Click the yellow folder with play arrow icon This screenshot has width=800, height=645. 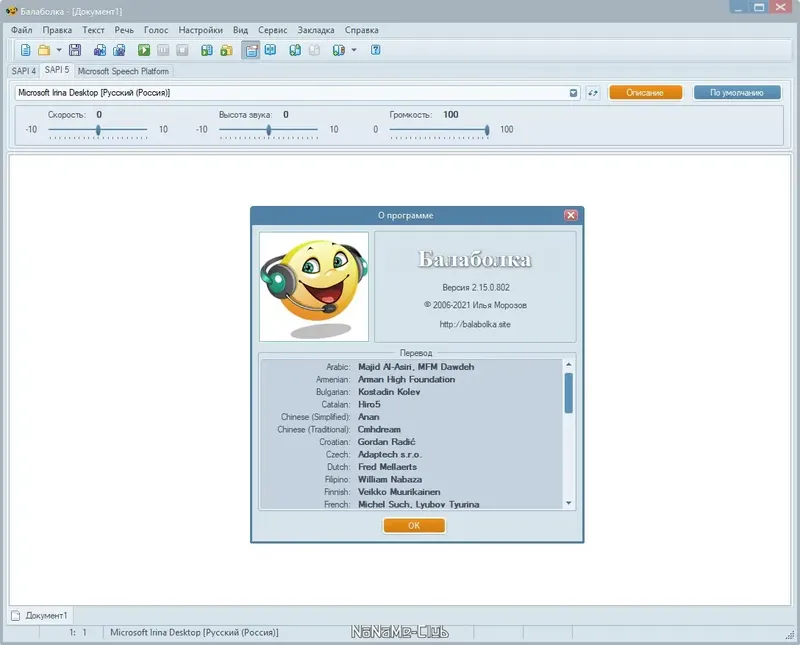coord(226,50)
